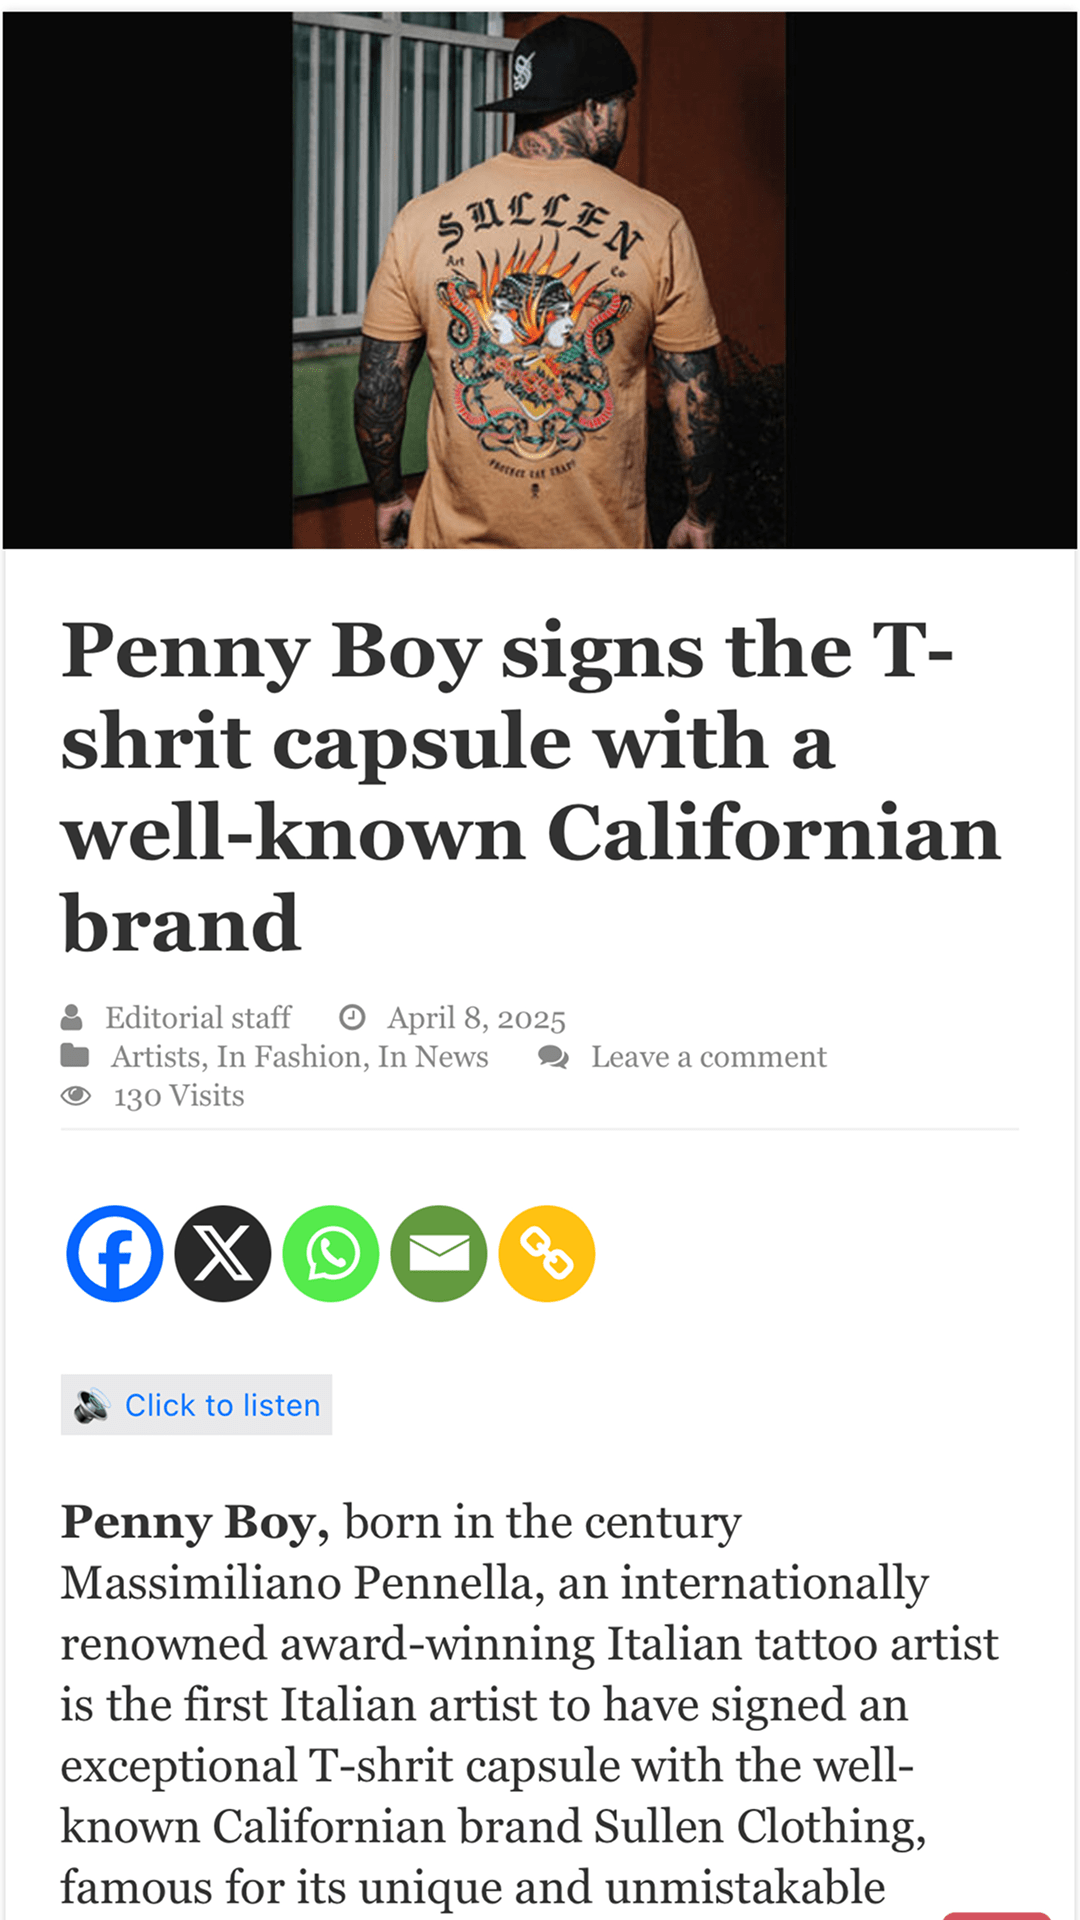Screen dimensions: 1080x1920
Task: Share article on Facebook
Action: pyautogui.click(x=114, y=1253)
